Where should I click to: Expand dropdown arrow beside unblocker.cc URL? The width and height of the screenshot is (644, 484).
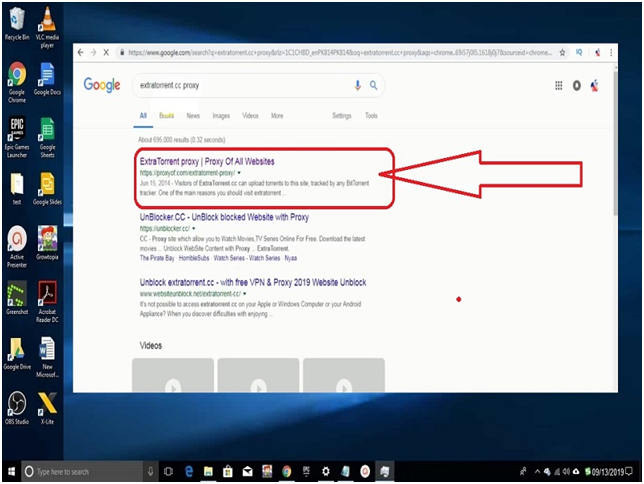193,228
